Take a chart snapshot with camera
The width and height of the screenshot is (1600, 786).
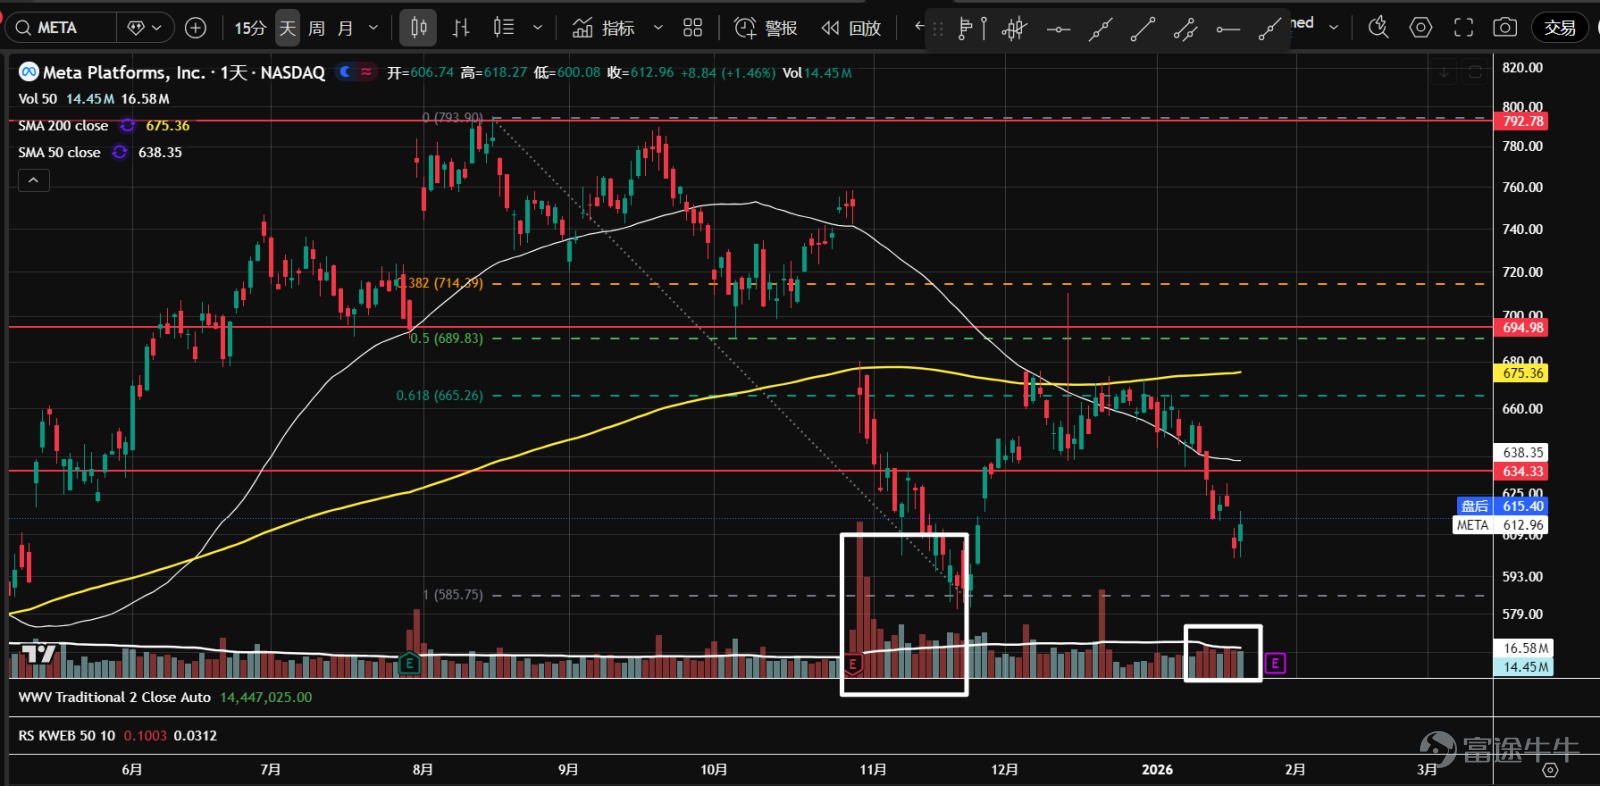(1505, 28)
